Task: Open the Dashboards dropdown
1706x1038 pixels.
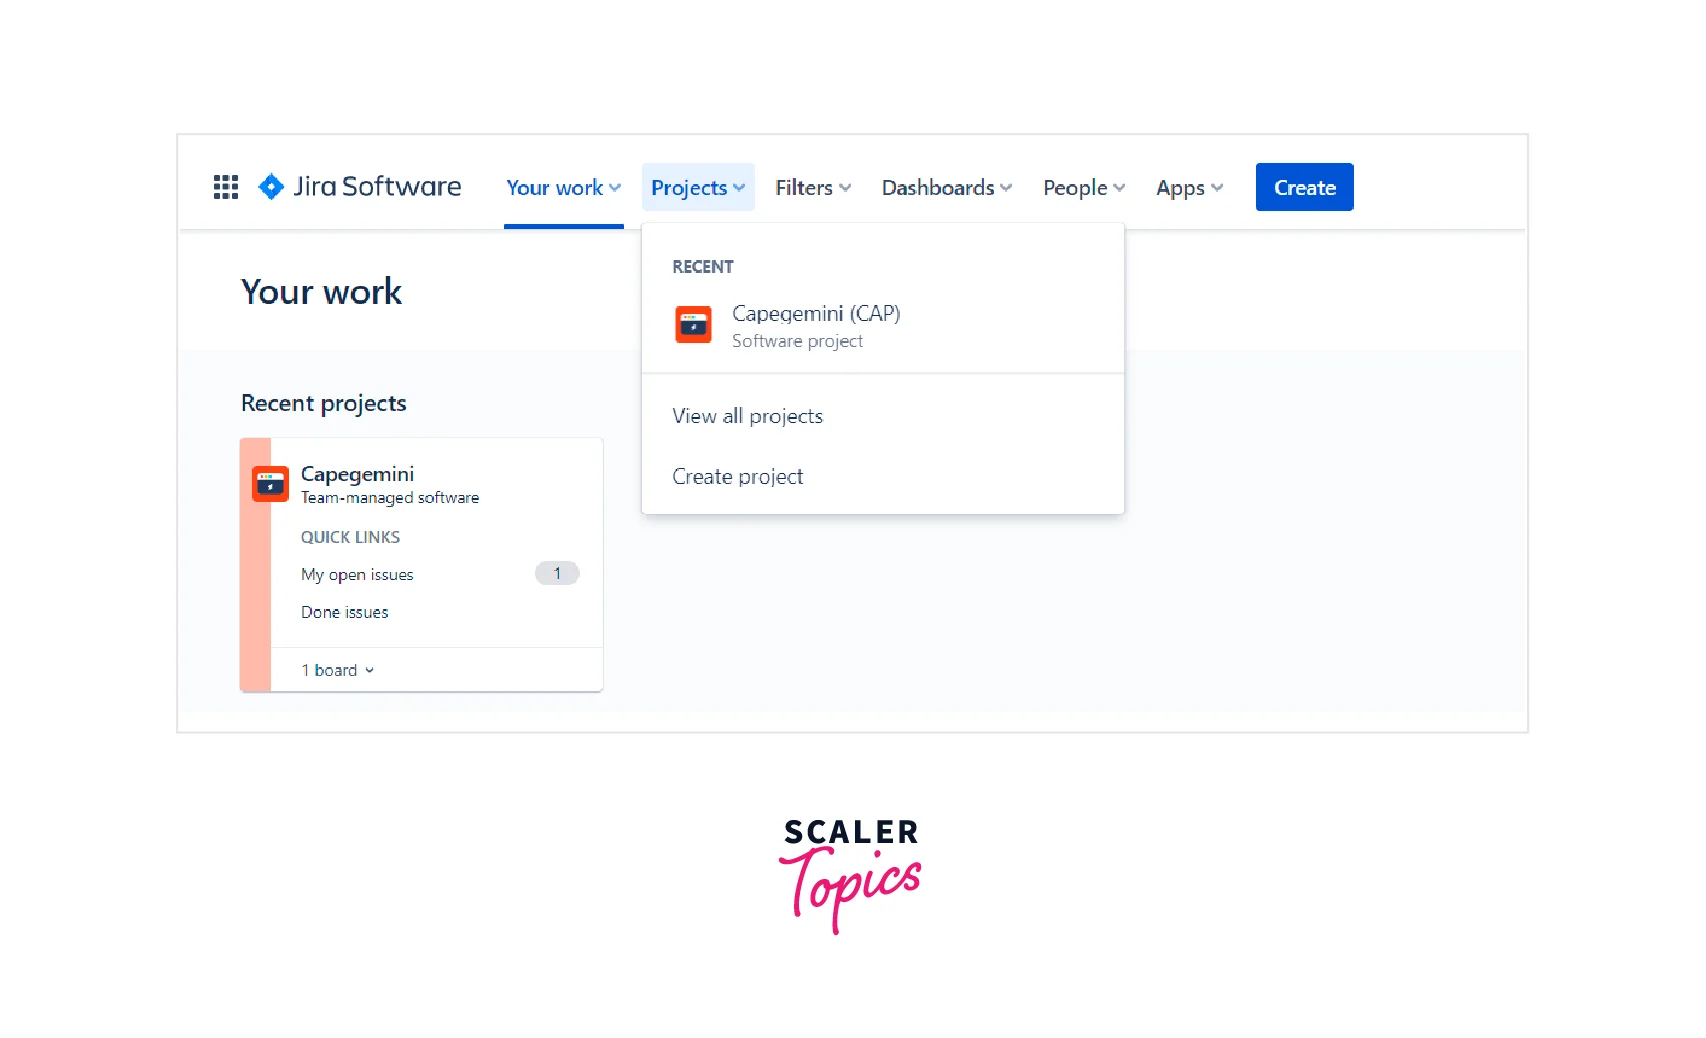Action: pyautogui.click(x=946, y=188)
